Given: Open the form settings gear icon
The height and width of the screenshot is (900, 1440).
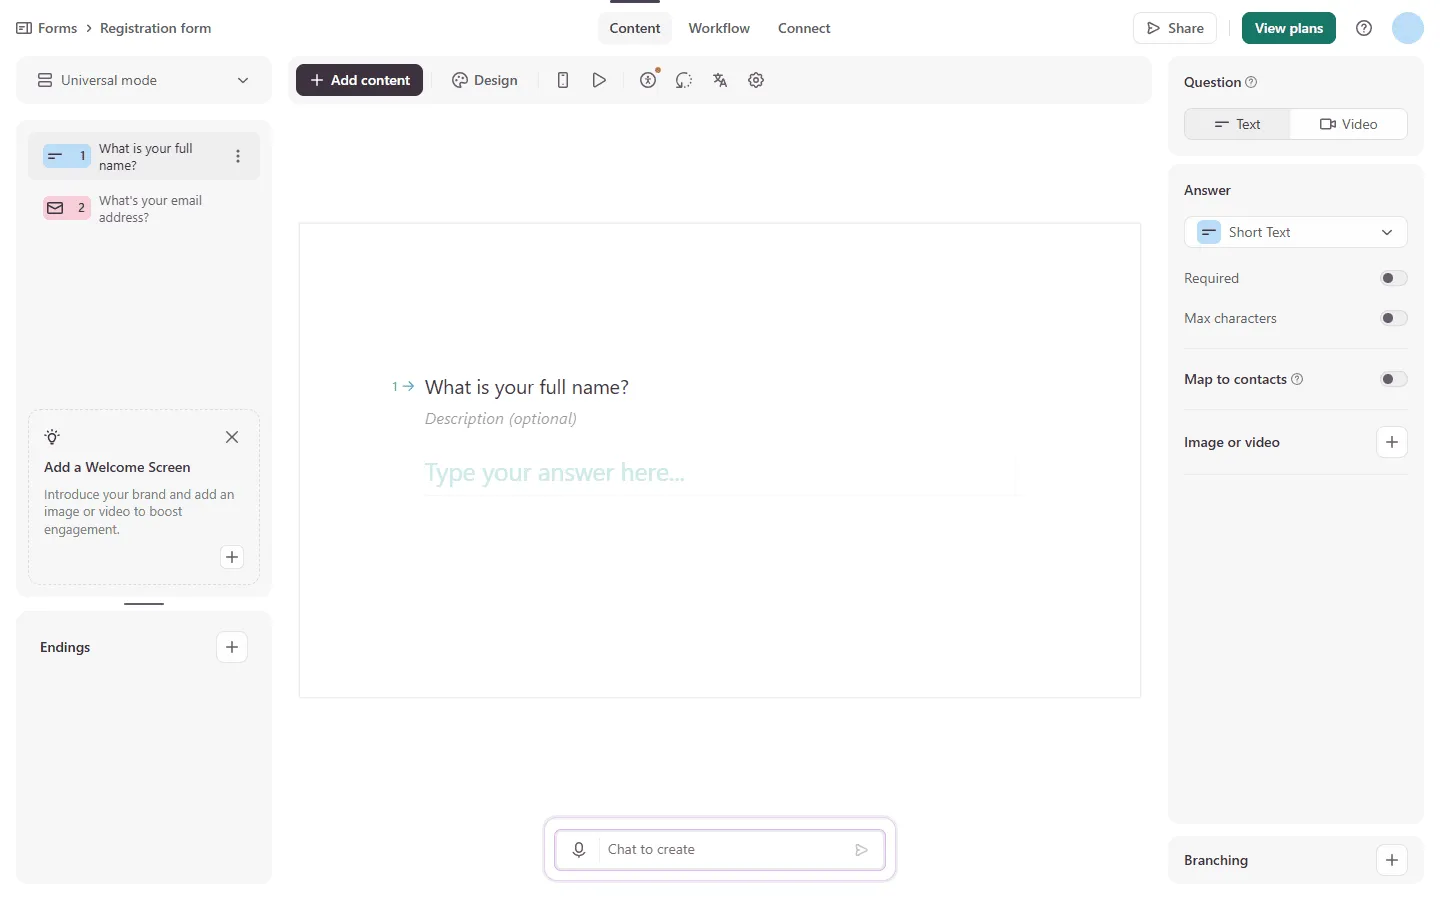Looking at the screenshot, I should (x=756, y=80).
